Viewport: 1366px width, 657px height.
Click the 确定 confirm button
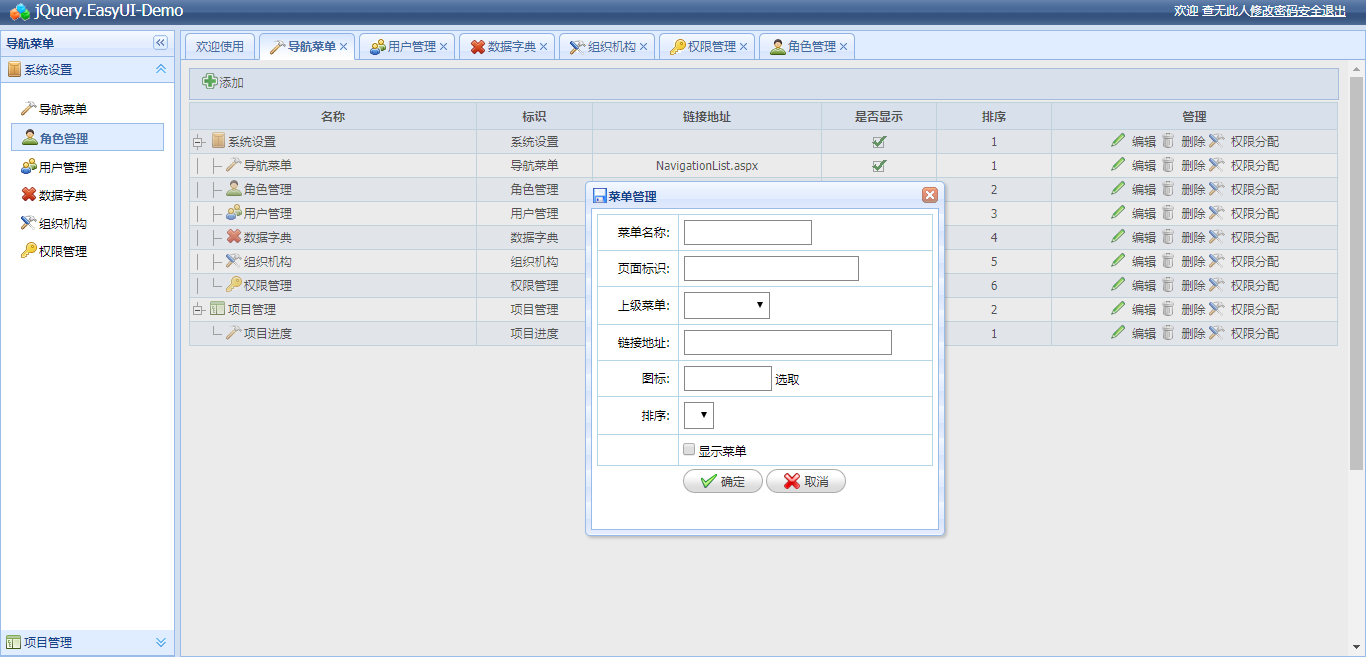[723, 481]
